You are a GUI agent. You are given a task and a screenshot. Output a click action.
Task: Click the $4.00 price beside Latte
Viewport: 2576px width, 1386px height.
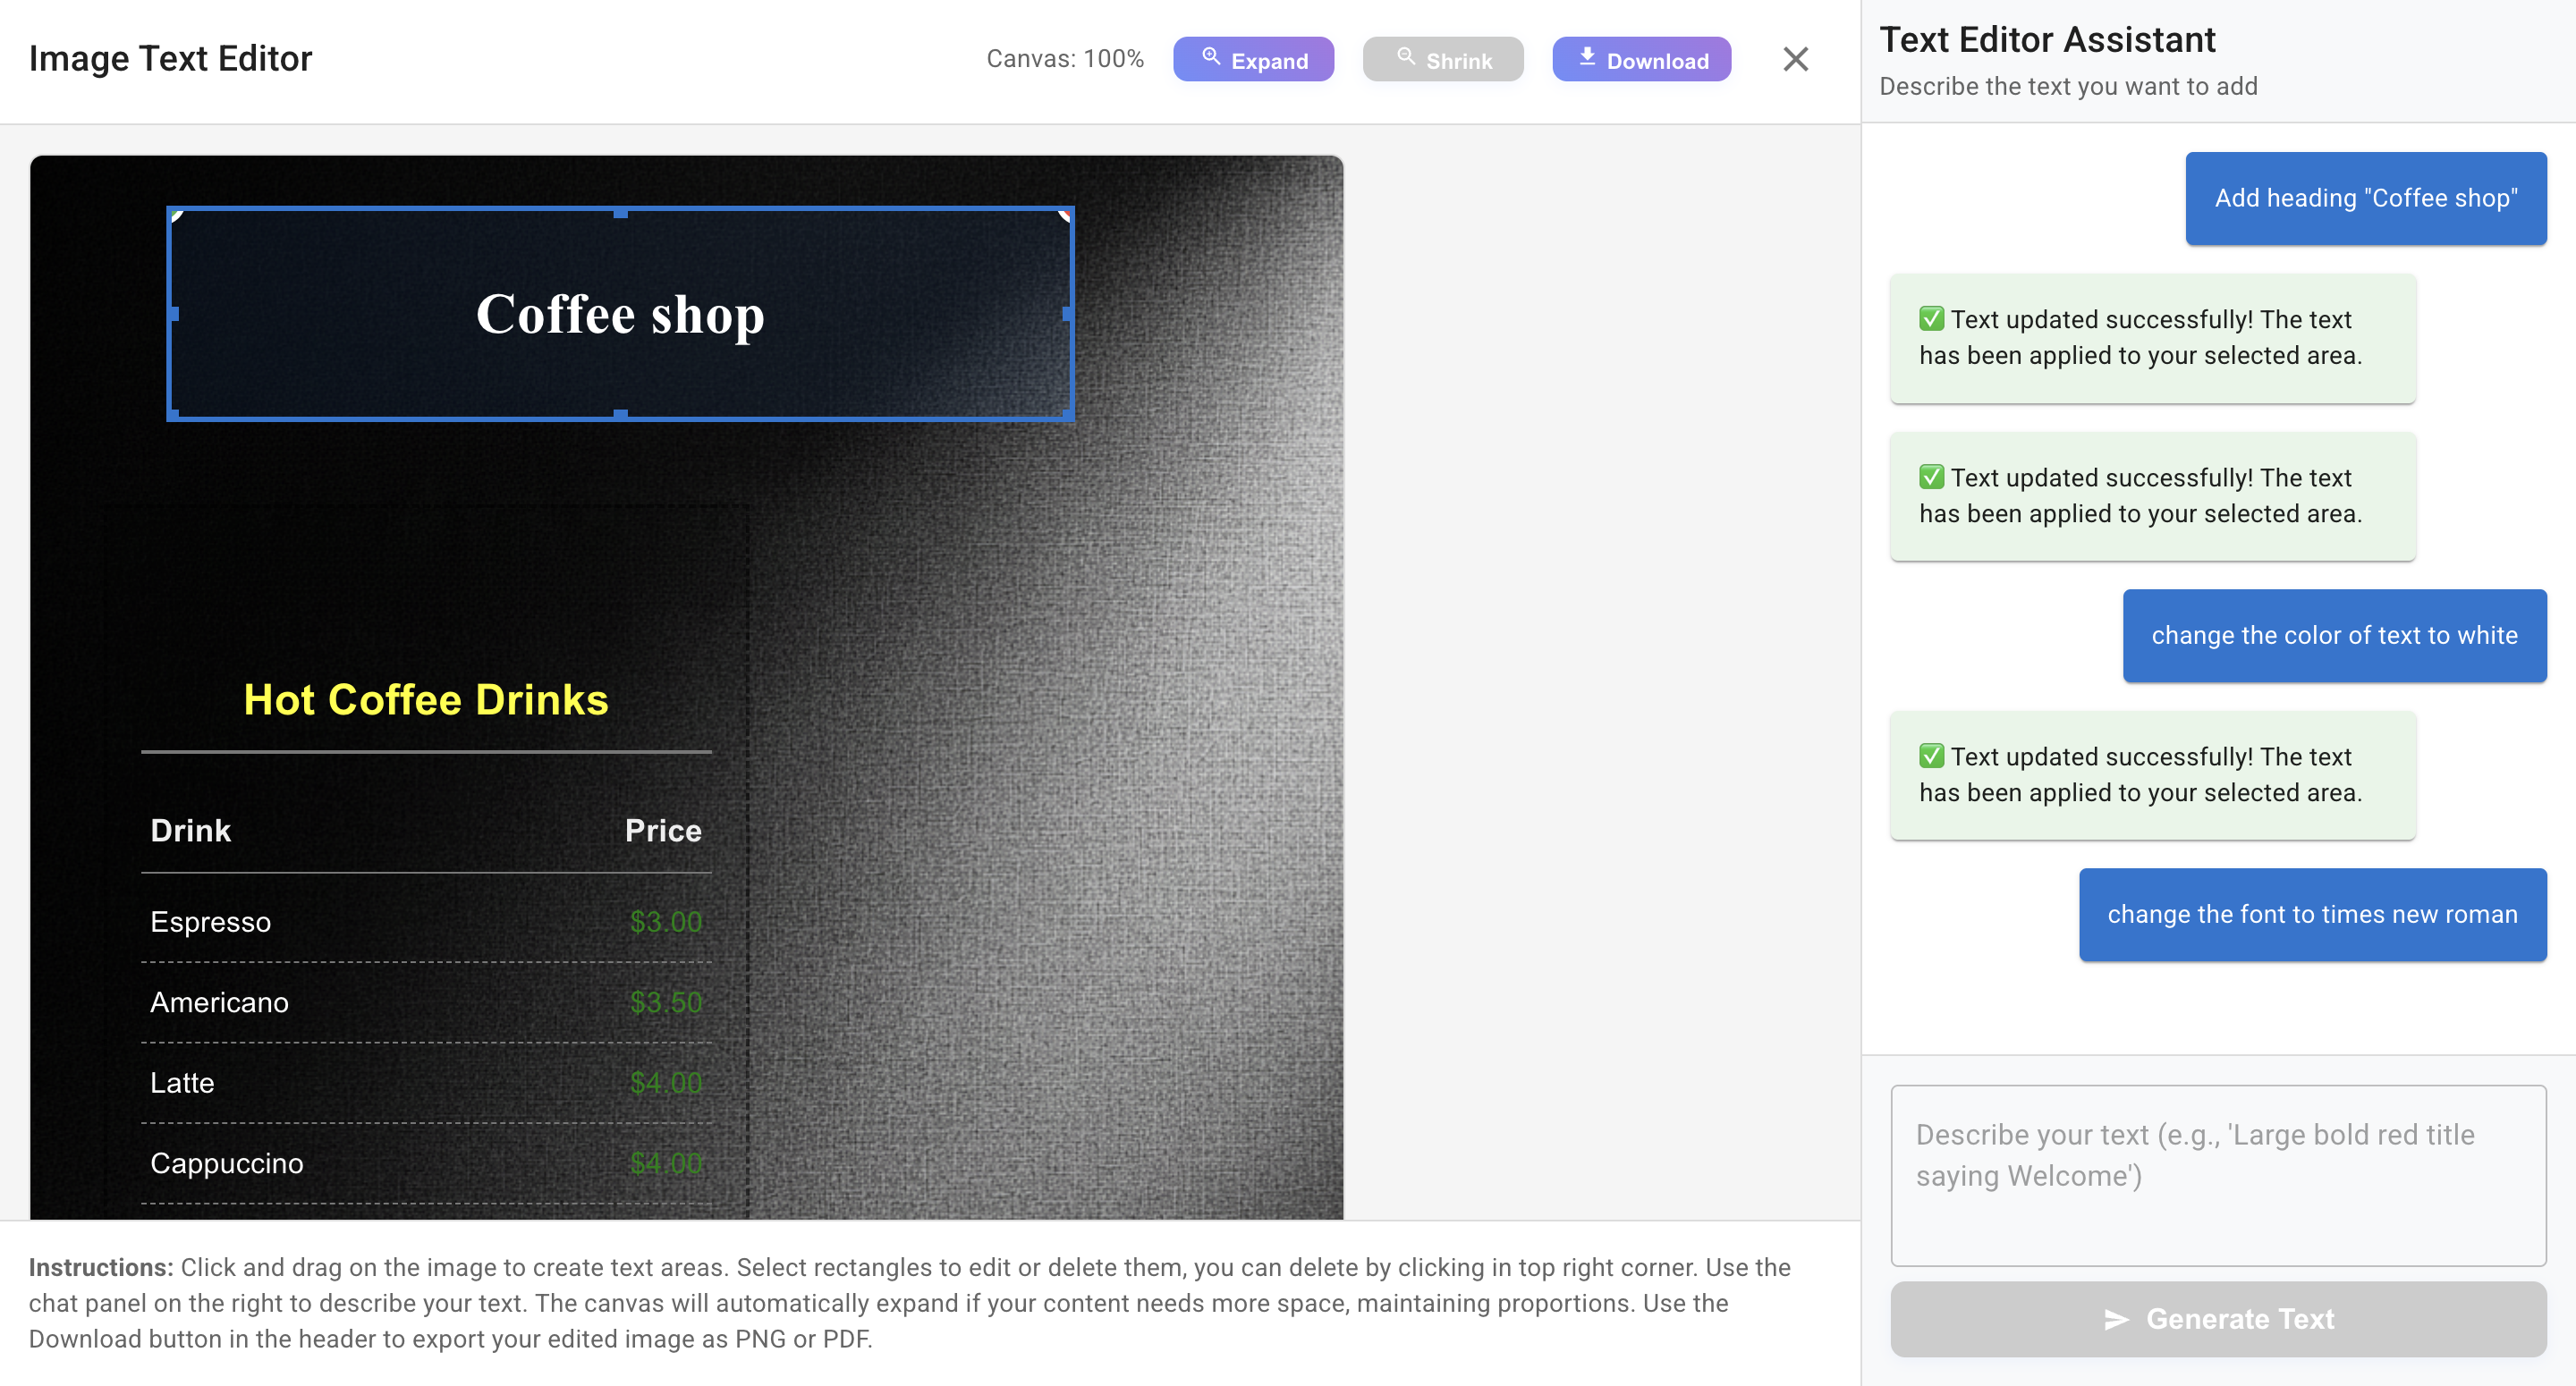tap(666, 1083)
